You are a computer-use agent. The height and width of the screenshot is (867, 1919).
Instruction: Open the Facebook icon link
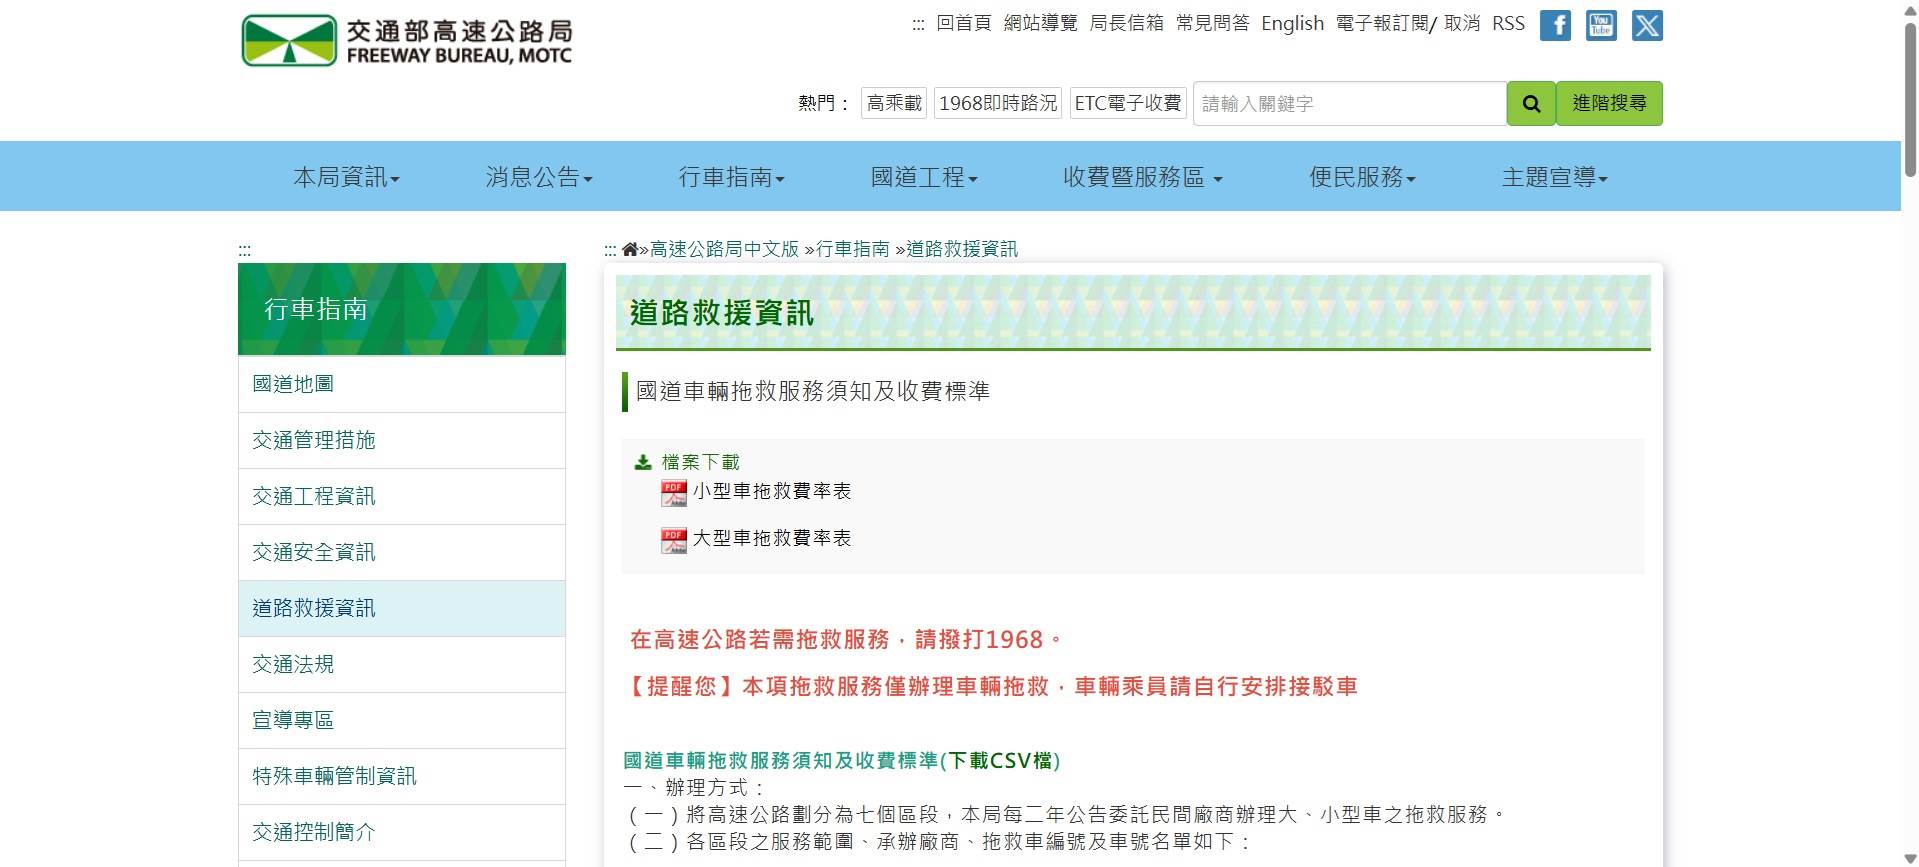[1555, 25]
